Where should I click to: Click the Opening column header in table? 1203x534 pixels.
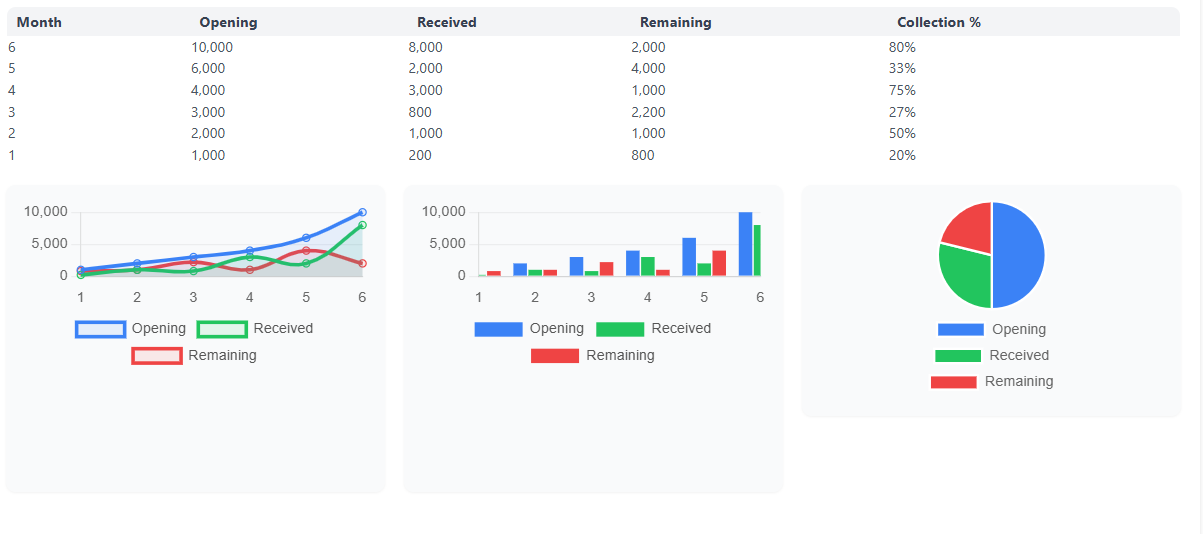[228, 22]
